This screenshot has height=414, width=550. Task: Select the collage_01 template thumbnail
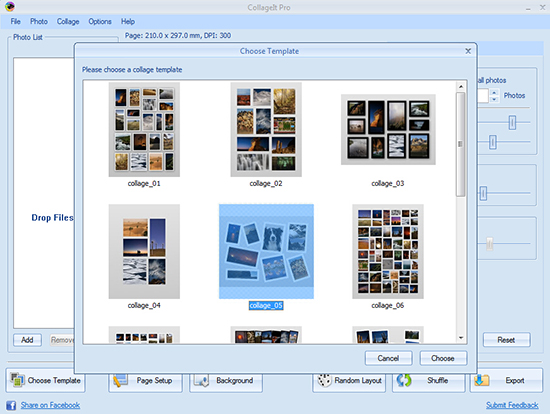pos(144,129)
